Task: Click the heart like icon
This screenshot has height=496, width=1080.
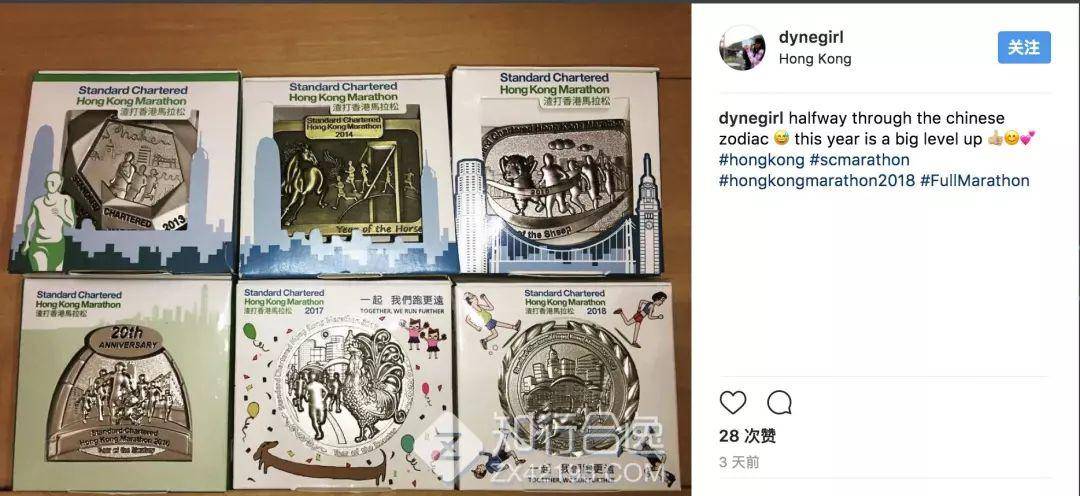Action: pyautogui.click(x=733, y=402)
